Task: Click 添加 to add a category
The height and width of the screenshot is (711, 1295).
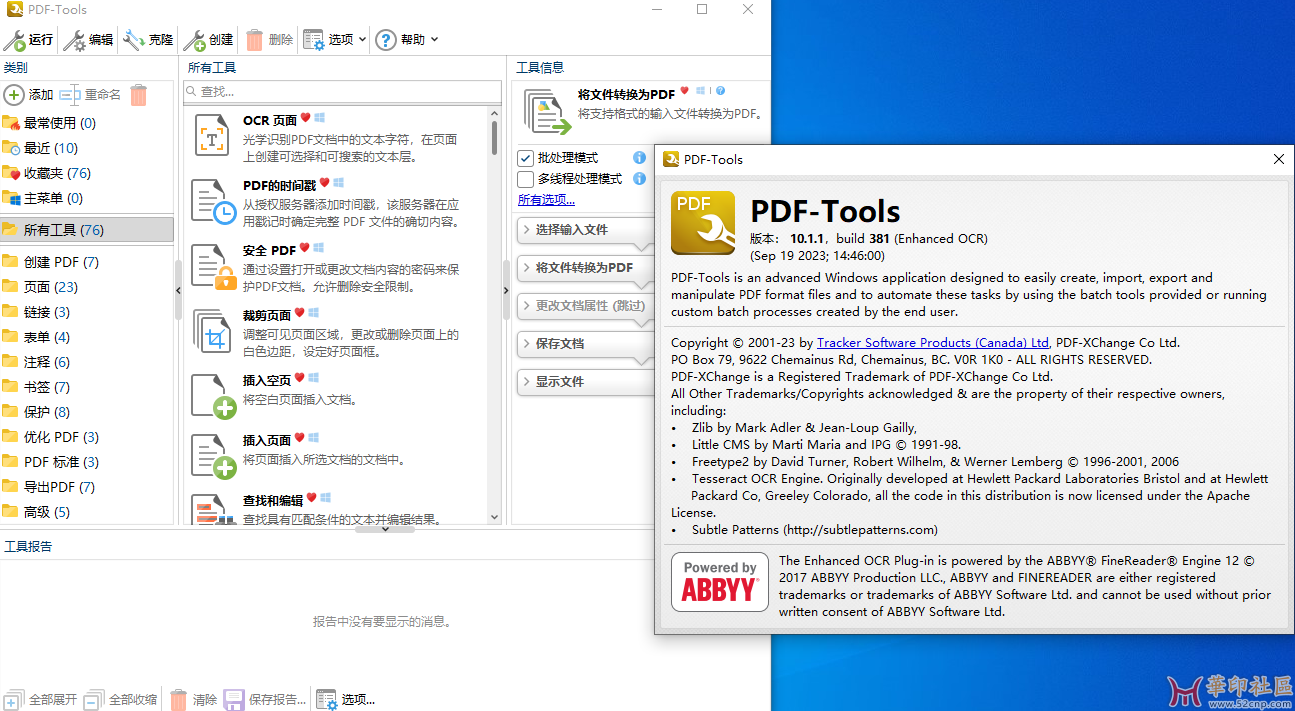Action: (29, 95)
